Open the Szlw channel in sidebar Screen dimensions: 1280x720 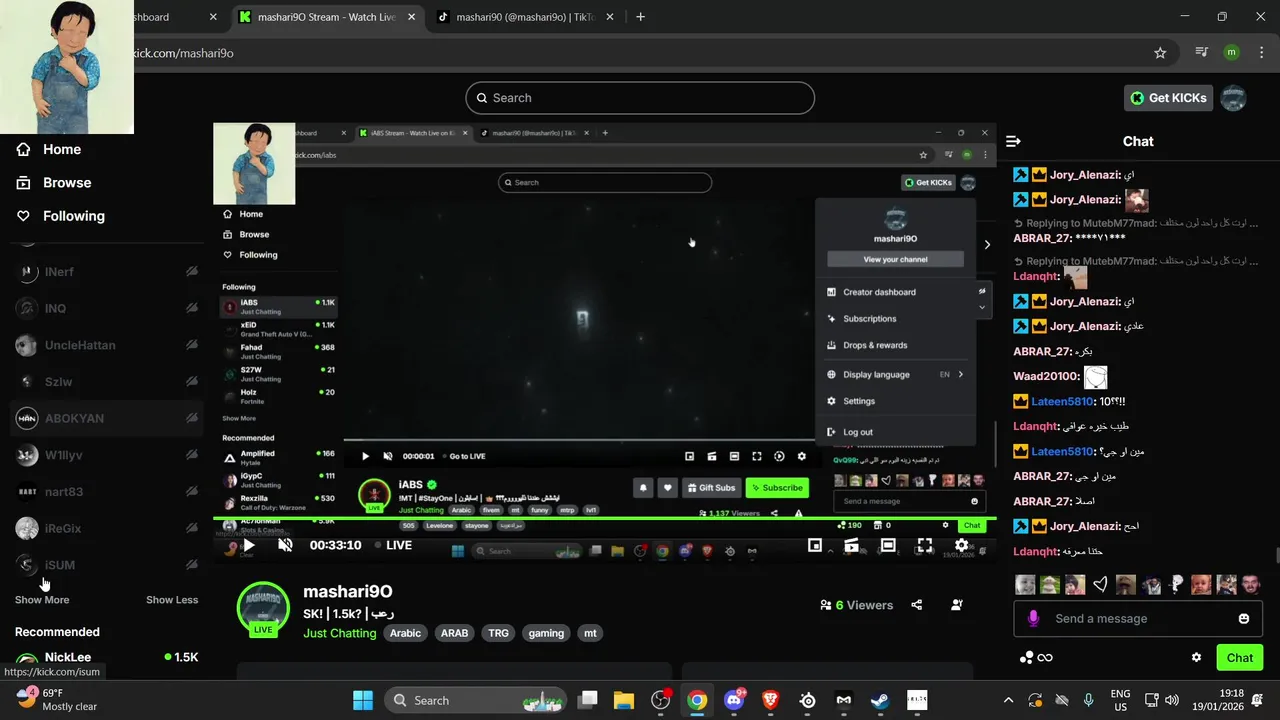(107, 382)
